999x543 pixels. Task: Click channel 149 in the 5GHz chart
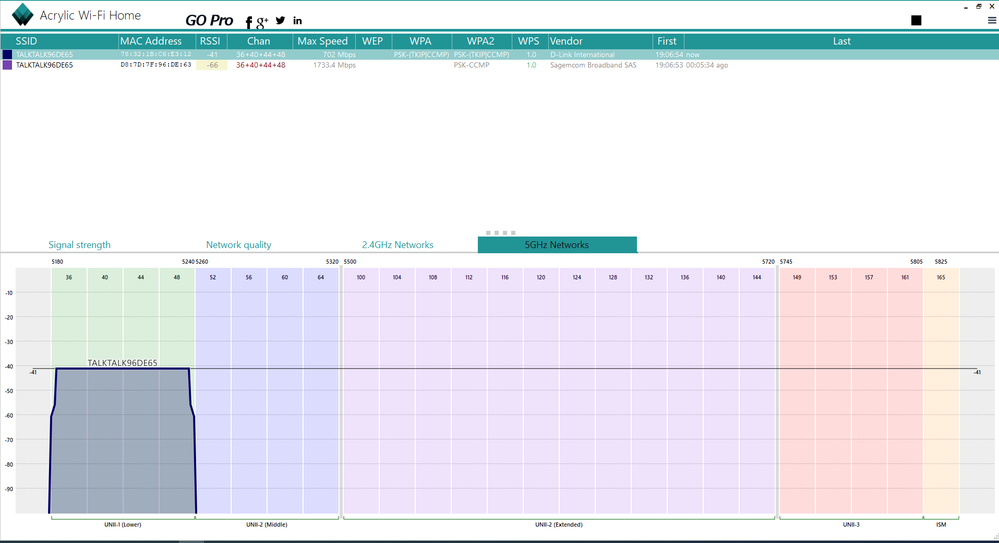pyautogui.click(x=797, y=277)
